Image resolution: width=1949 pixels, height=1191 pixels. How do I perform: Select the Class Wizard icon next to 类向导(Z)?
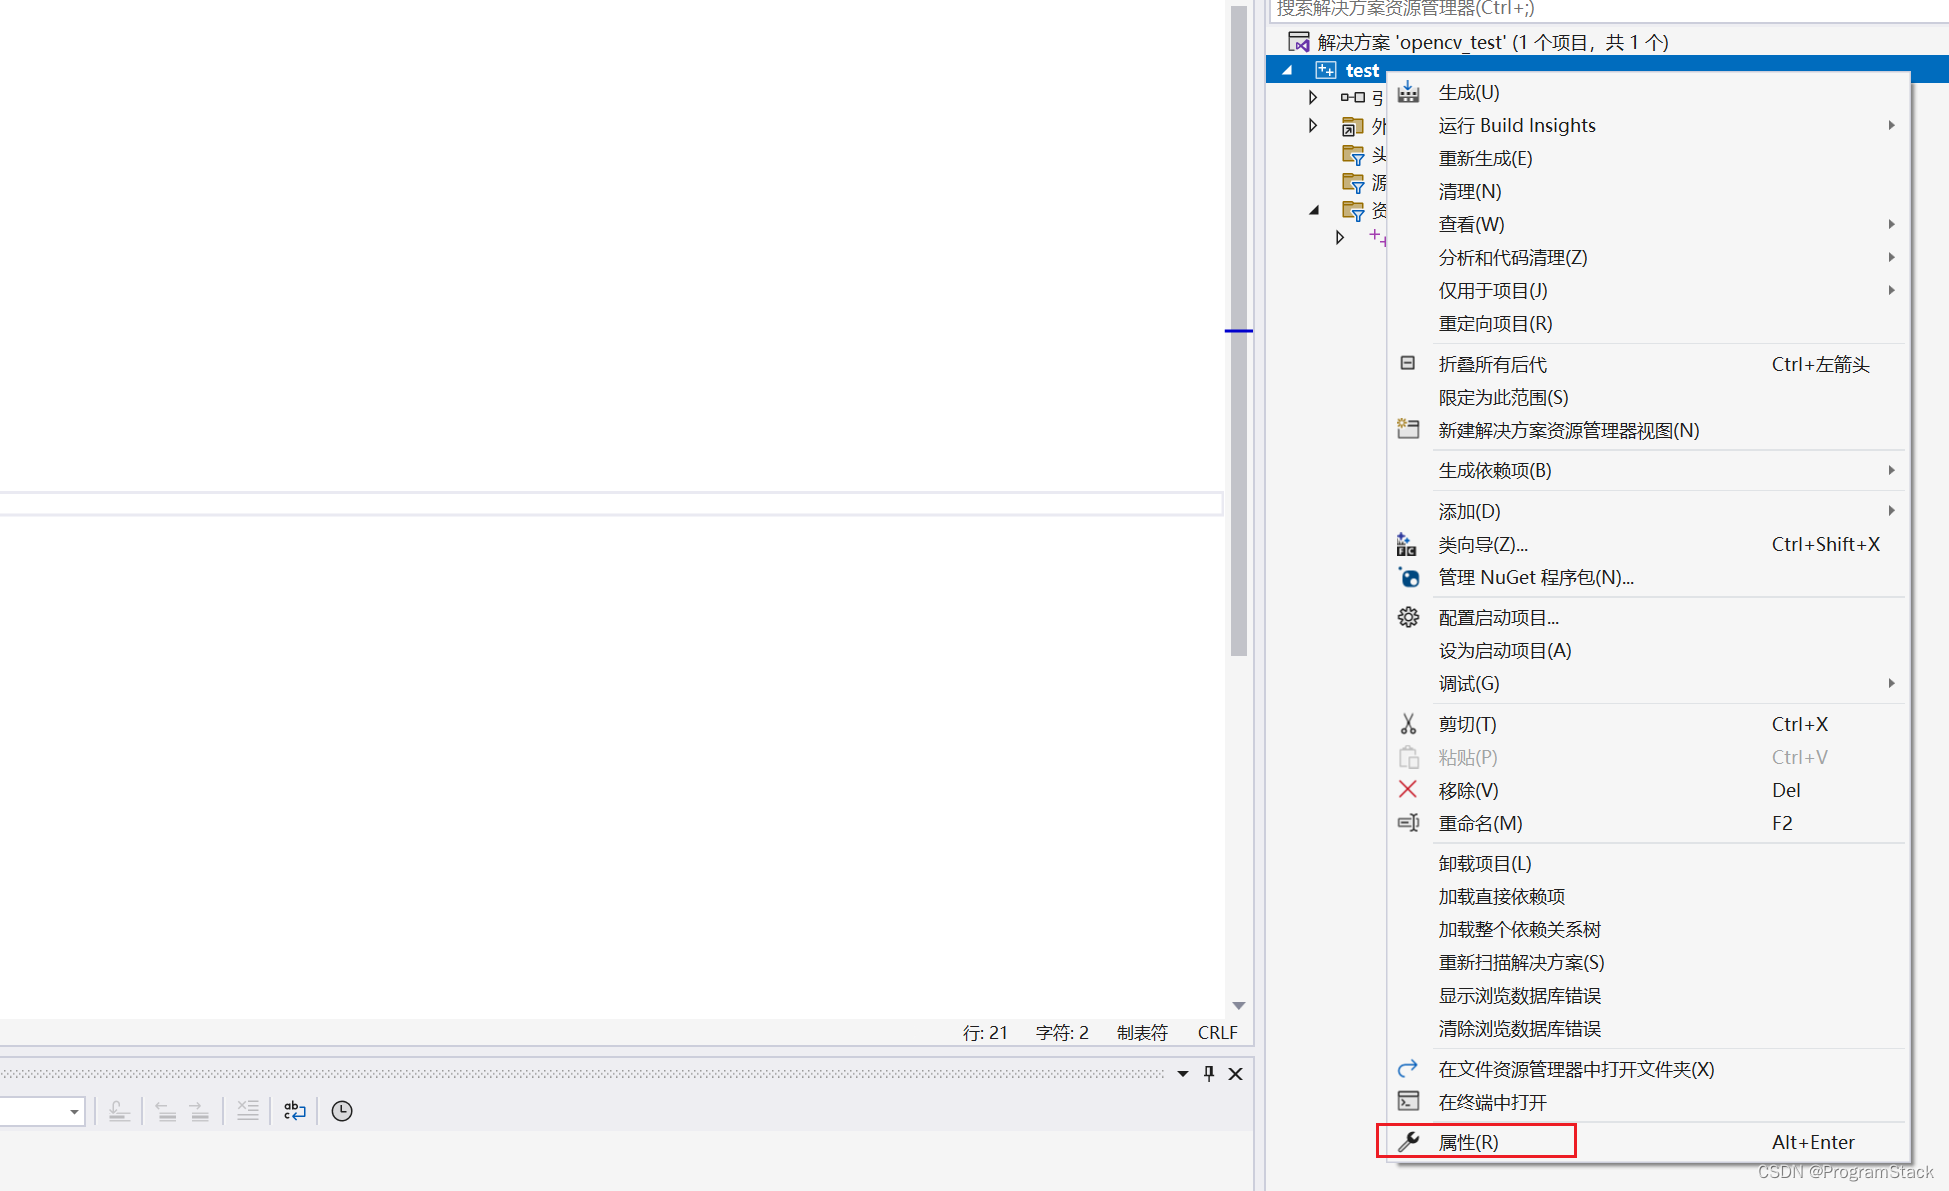(x=1408, y=544)
